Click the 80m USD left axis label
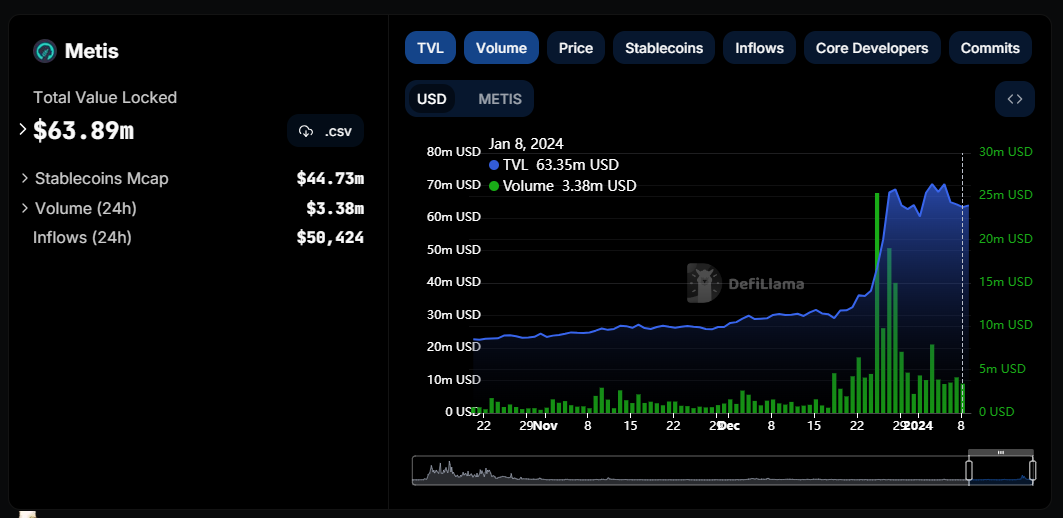1063x518 pixels. coord(454,152)
